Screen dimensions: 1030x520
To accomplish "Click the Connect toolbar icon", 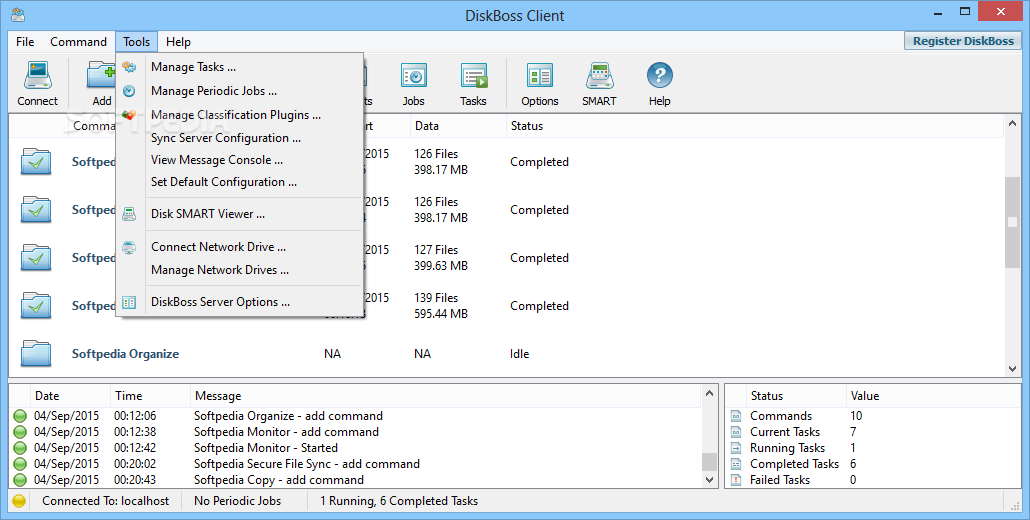I will (x=37, y=83).
